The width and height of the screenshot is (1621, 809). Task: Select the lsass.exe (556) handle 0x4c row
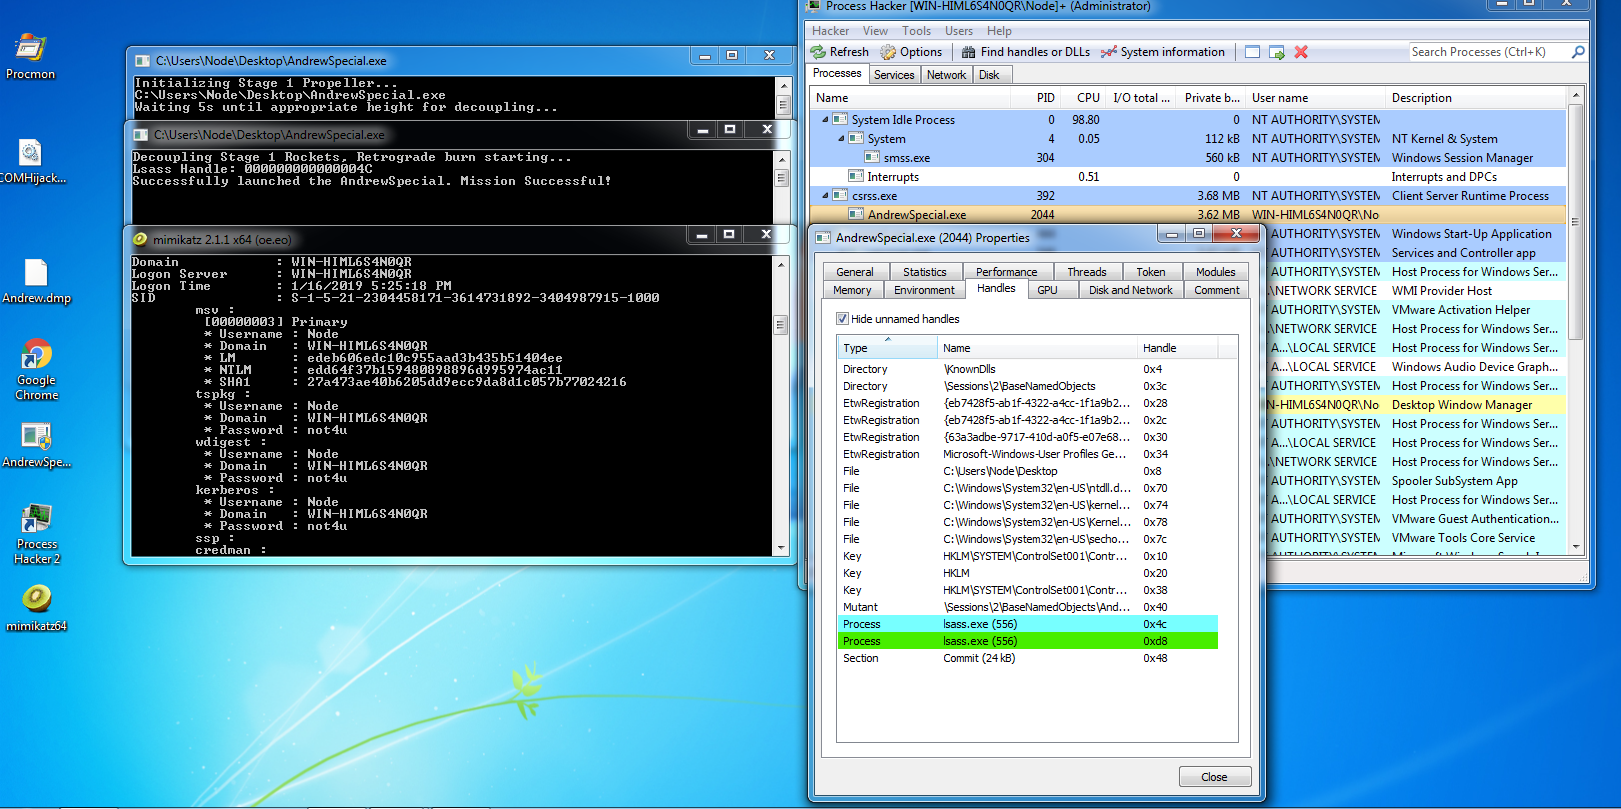point(1028,624)
